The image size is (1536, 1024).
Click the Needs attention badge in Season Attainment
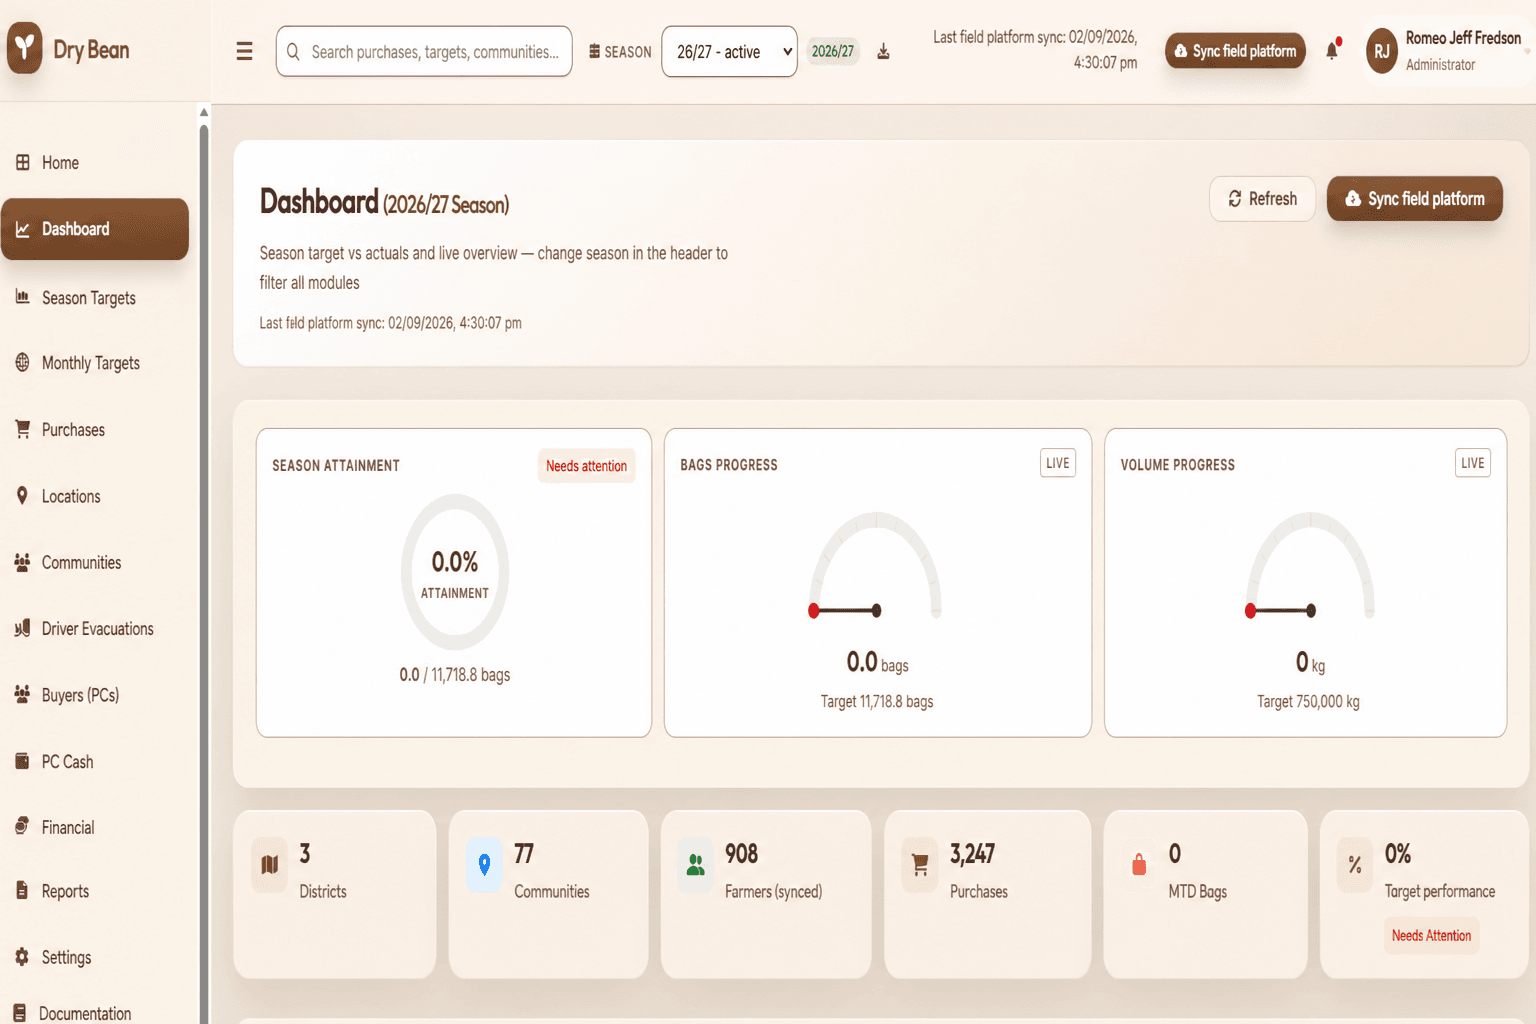tap(586, 466)
